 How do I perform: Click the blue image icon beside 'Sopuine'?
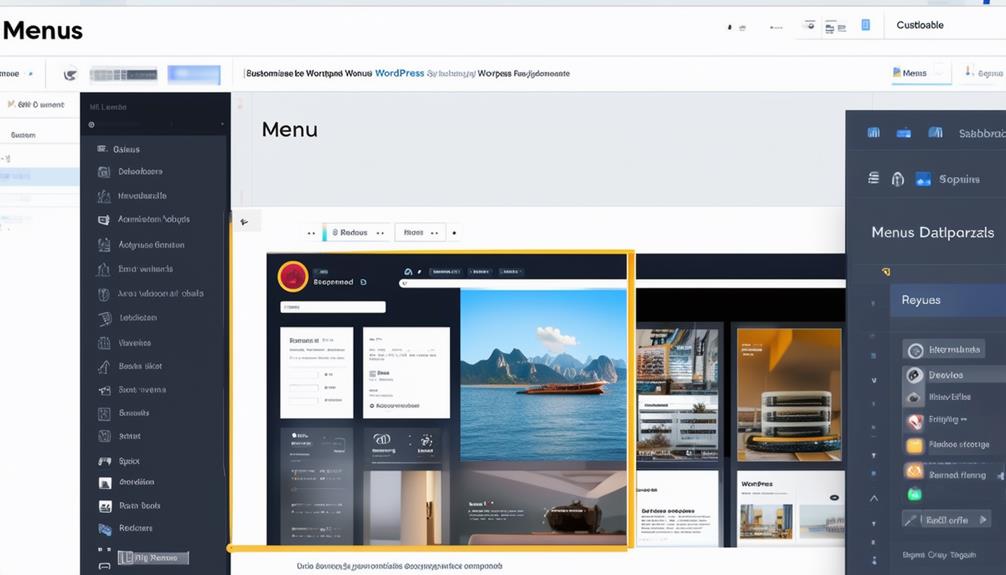pos(923,179)
